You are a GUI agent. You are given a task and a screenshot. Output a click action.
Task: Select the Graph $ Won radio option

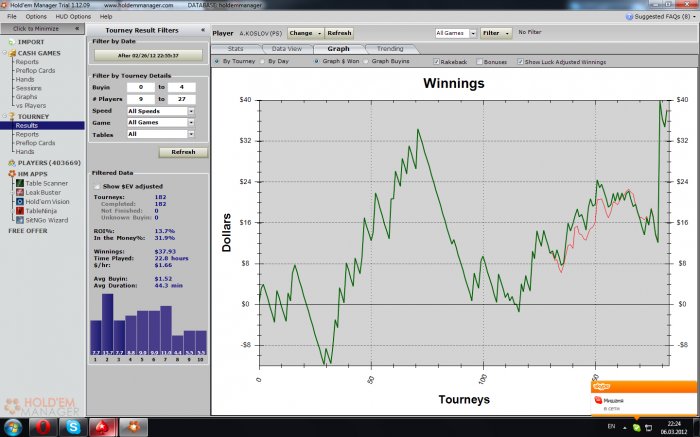tap(317, 61)
